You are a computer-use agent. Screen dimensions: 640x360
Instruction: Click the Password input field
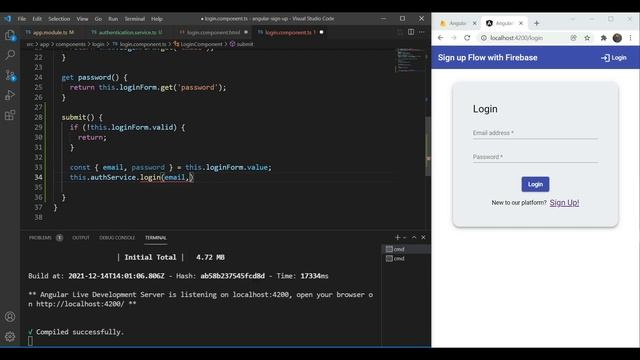click(x=535, y=157)
